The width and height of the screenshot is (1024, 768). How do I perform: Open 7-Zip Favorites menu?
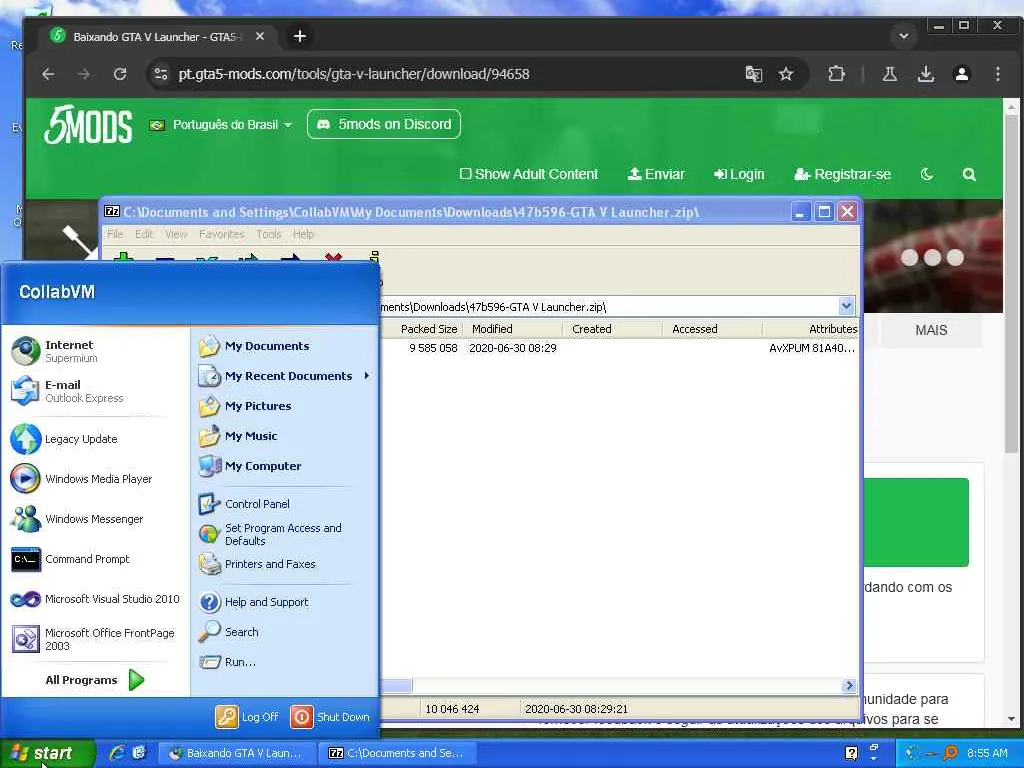point(221,234)
